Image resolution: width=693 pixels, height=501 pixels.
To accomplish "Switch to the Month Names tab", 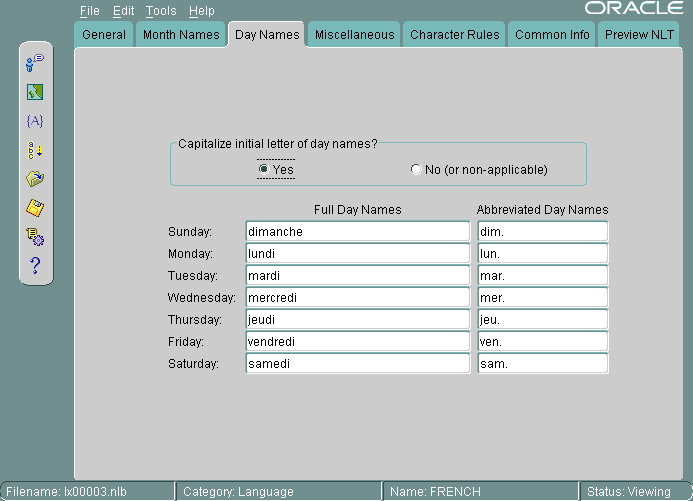I will tap(180, 35).
